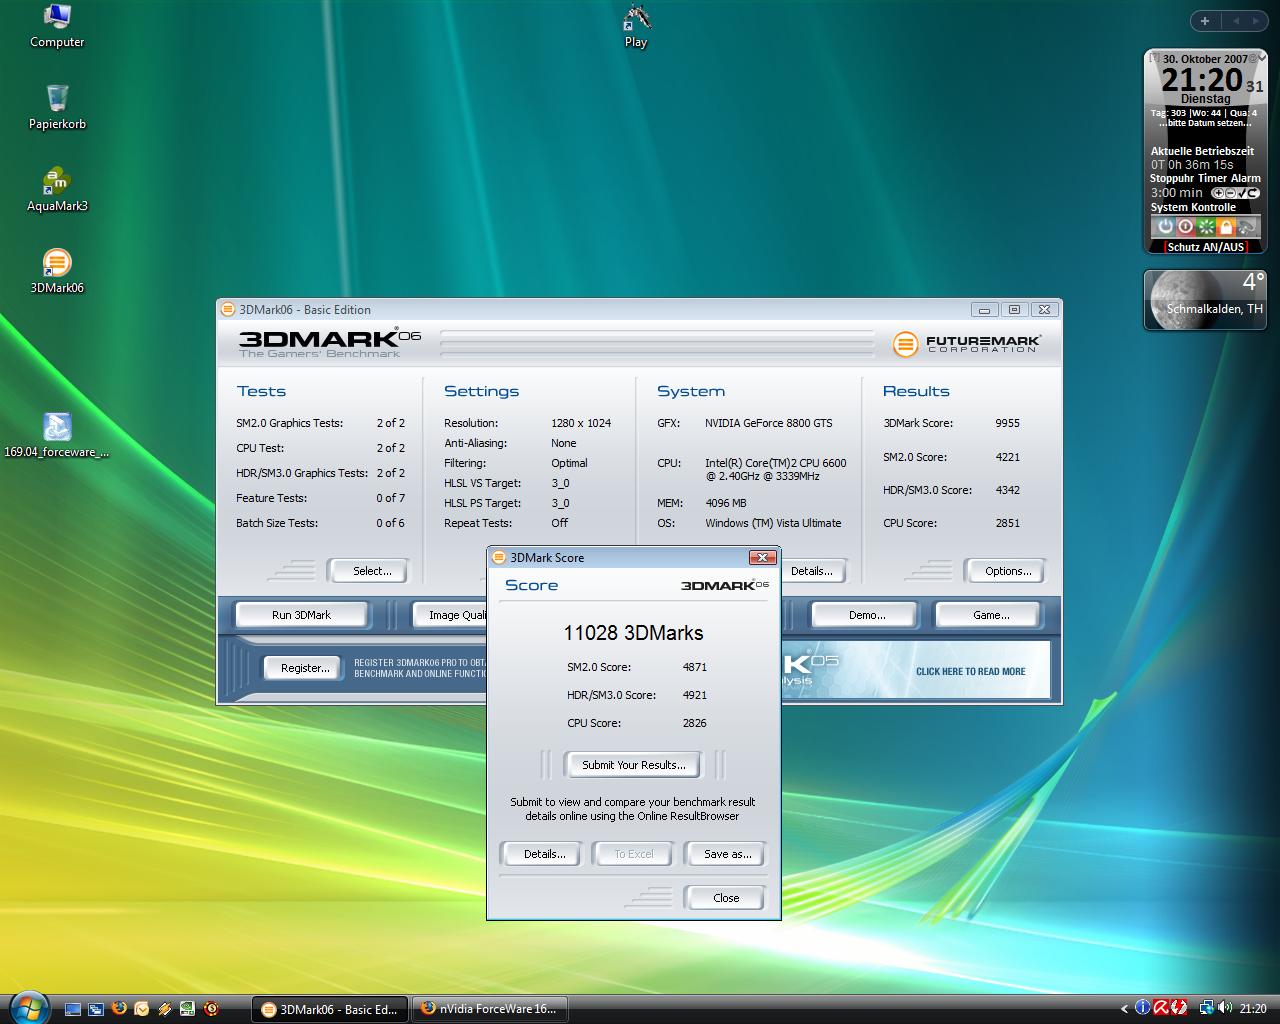Click the orange lock icon in System Kontrolle
This screenshot has height=1024, width=1280.
point(1226,226)
